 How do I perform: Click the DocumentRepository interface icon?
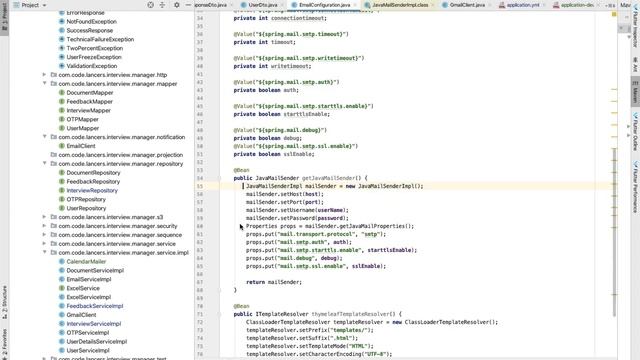click(62, 173)
